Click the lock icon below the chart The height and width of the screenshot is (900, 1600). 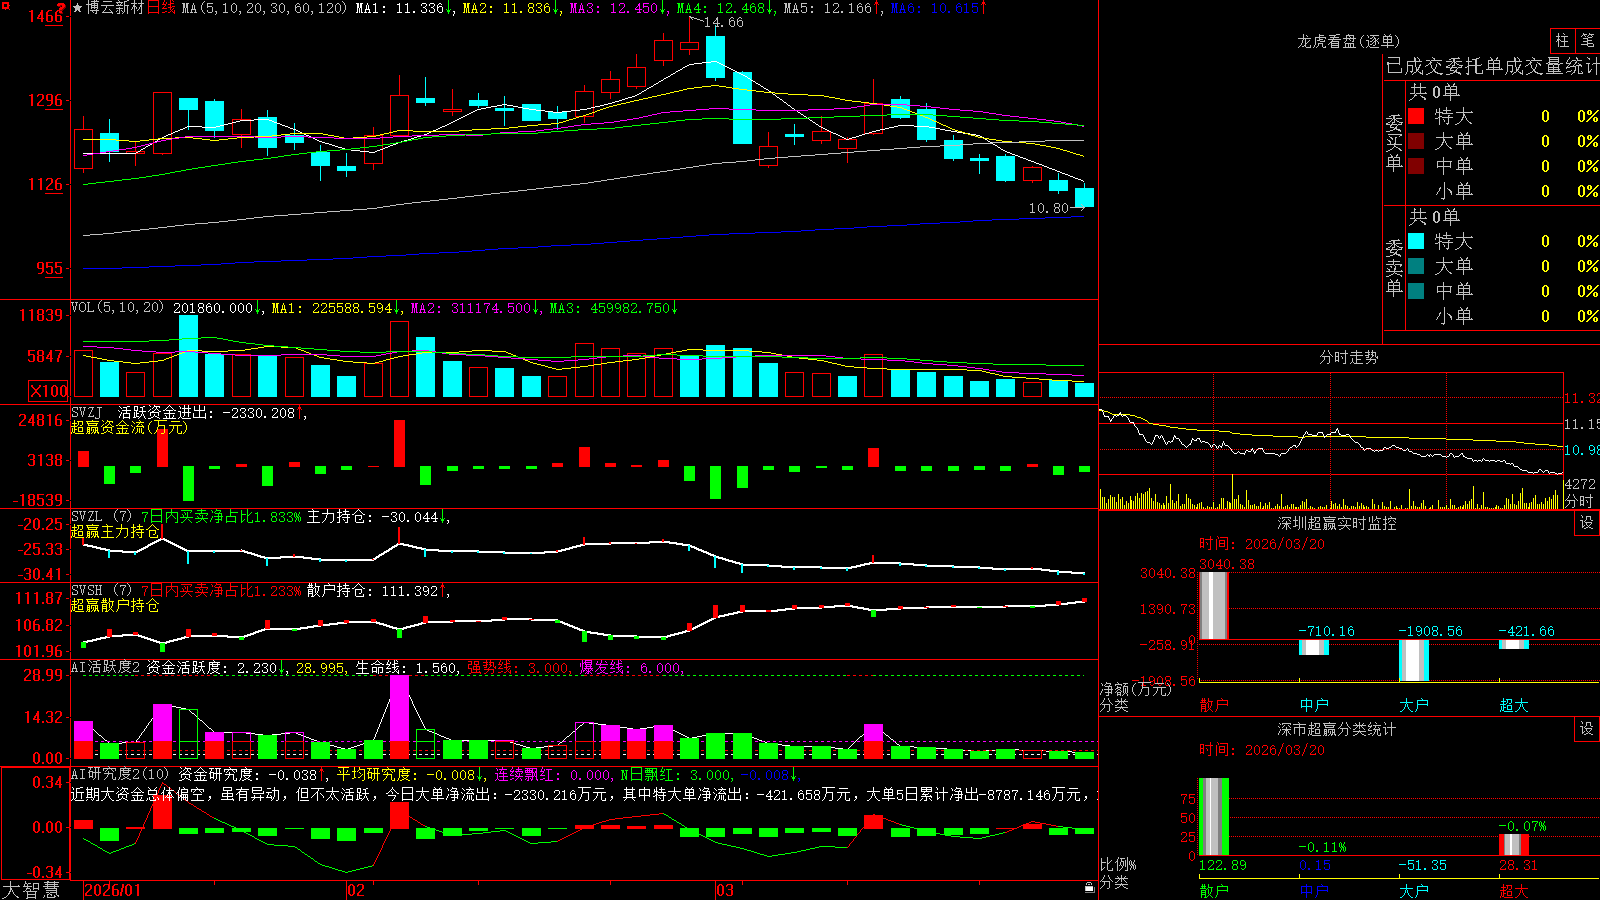(x=1089, y=887)
